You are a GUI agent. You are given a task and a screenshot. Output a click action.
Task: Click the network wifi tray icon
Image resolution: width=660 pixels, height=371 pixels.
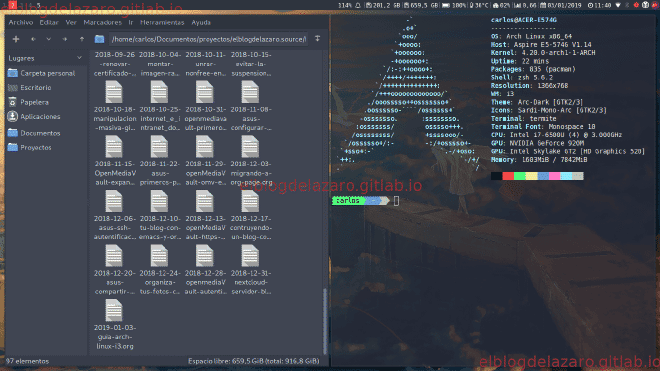(x=618, y=5)
